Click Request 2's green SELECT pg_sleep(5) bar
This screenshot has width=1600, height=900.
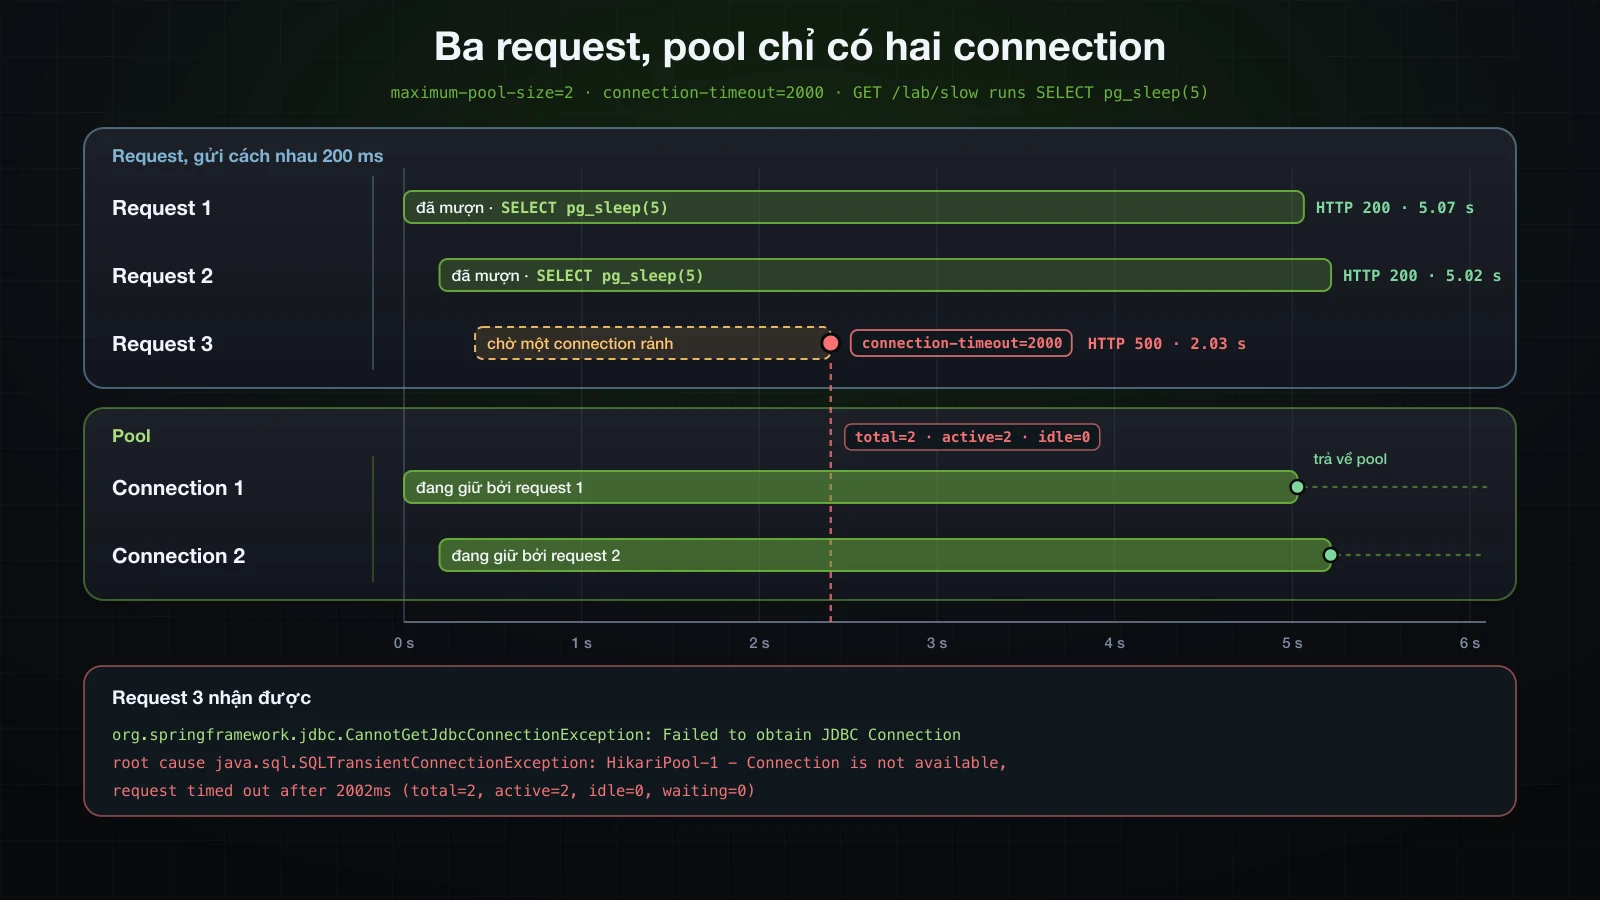point(885,275)
